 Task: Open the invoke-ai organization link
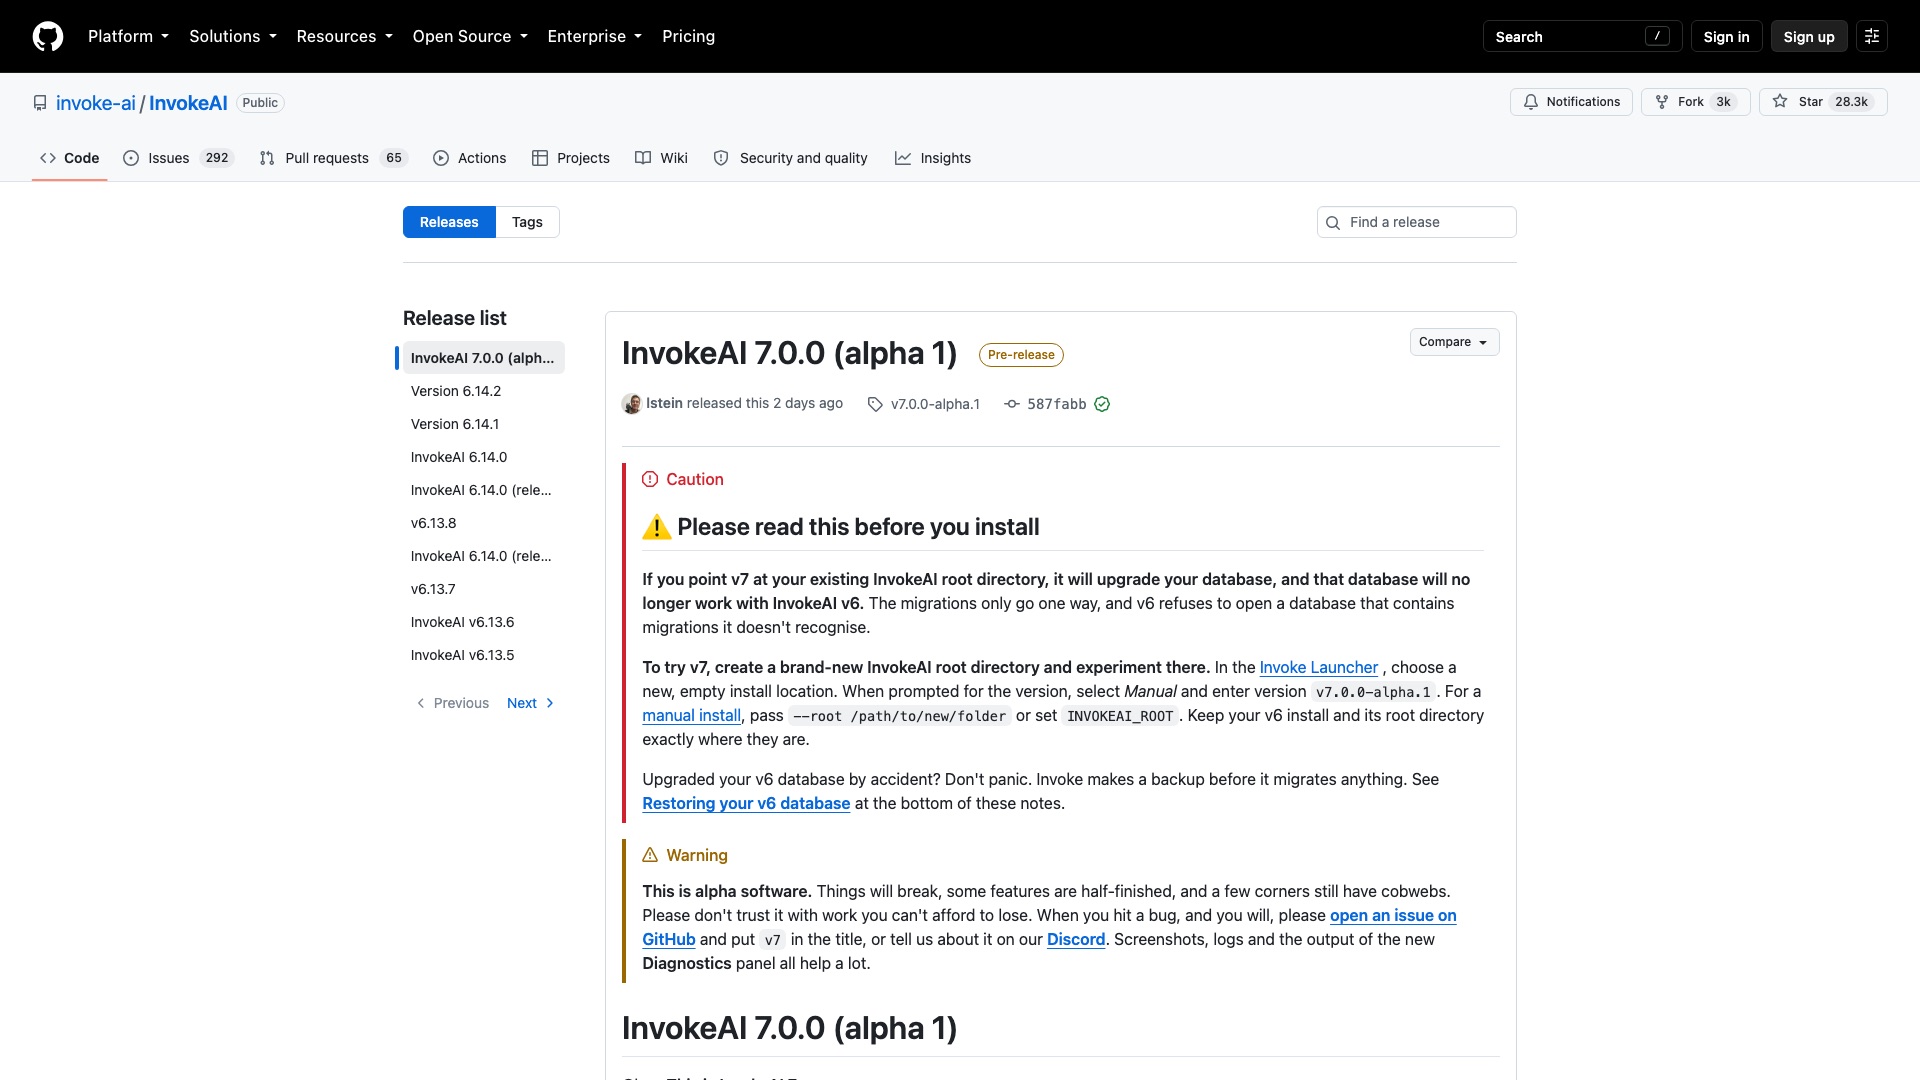tap(96, 103)
